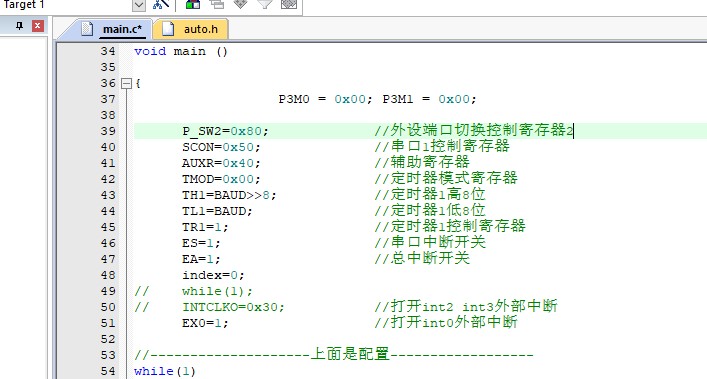Select the Target 1 combo box text
Viewport: 707px width, 379px height.
tap(24, 5)
